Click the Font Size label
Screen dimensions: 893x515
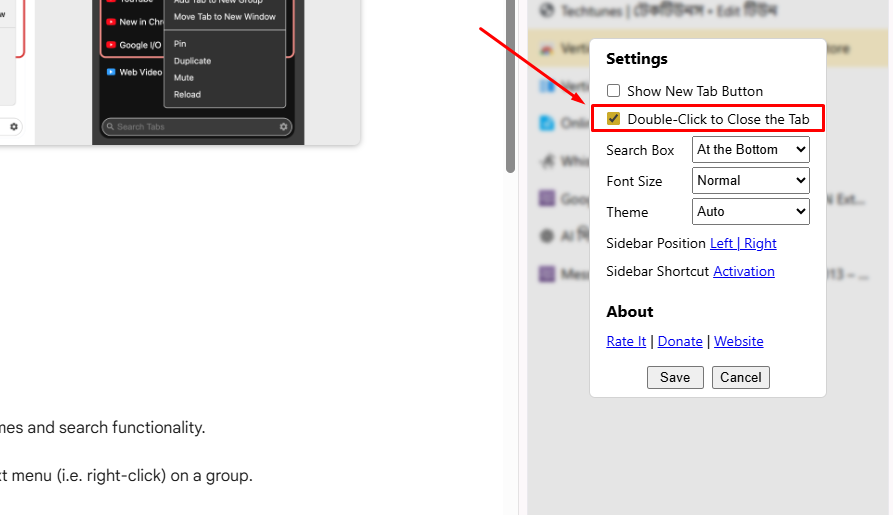tap(634, 181)
